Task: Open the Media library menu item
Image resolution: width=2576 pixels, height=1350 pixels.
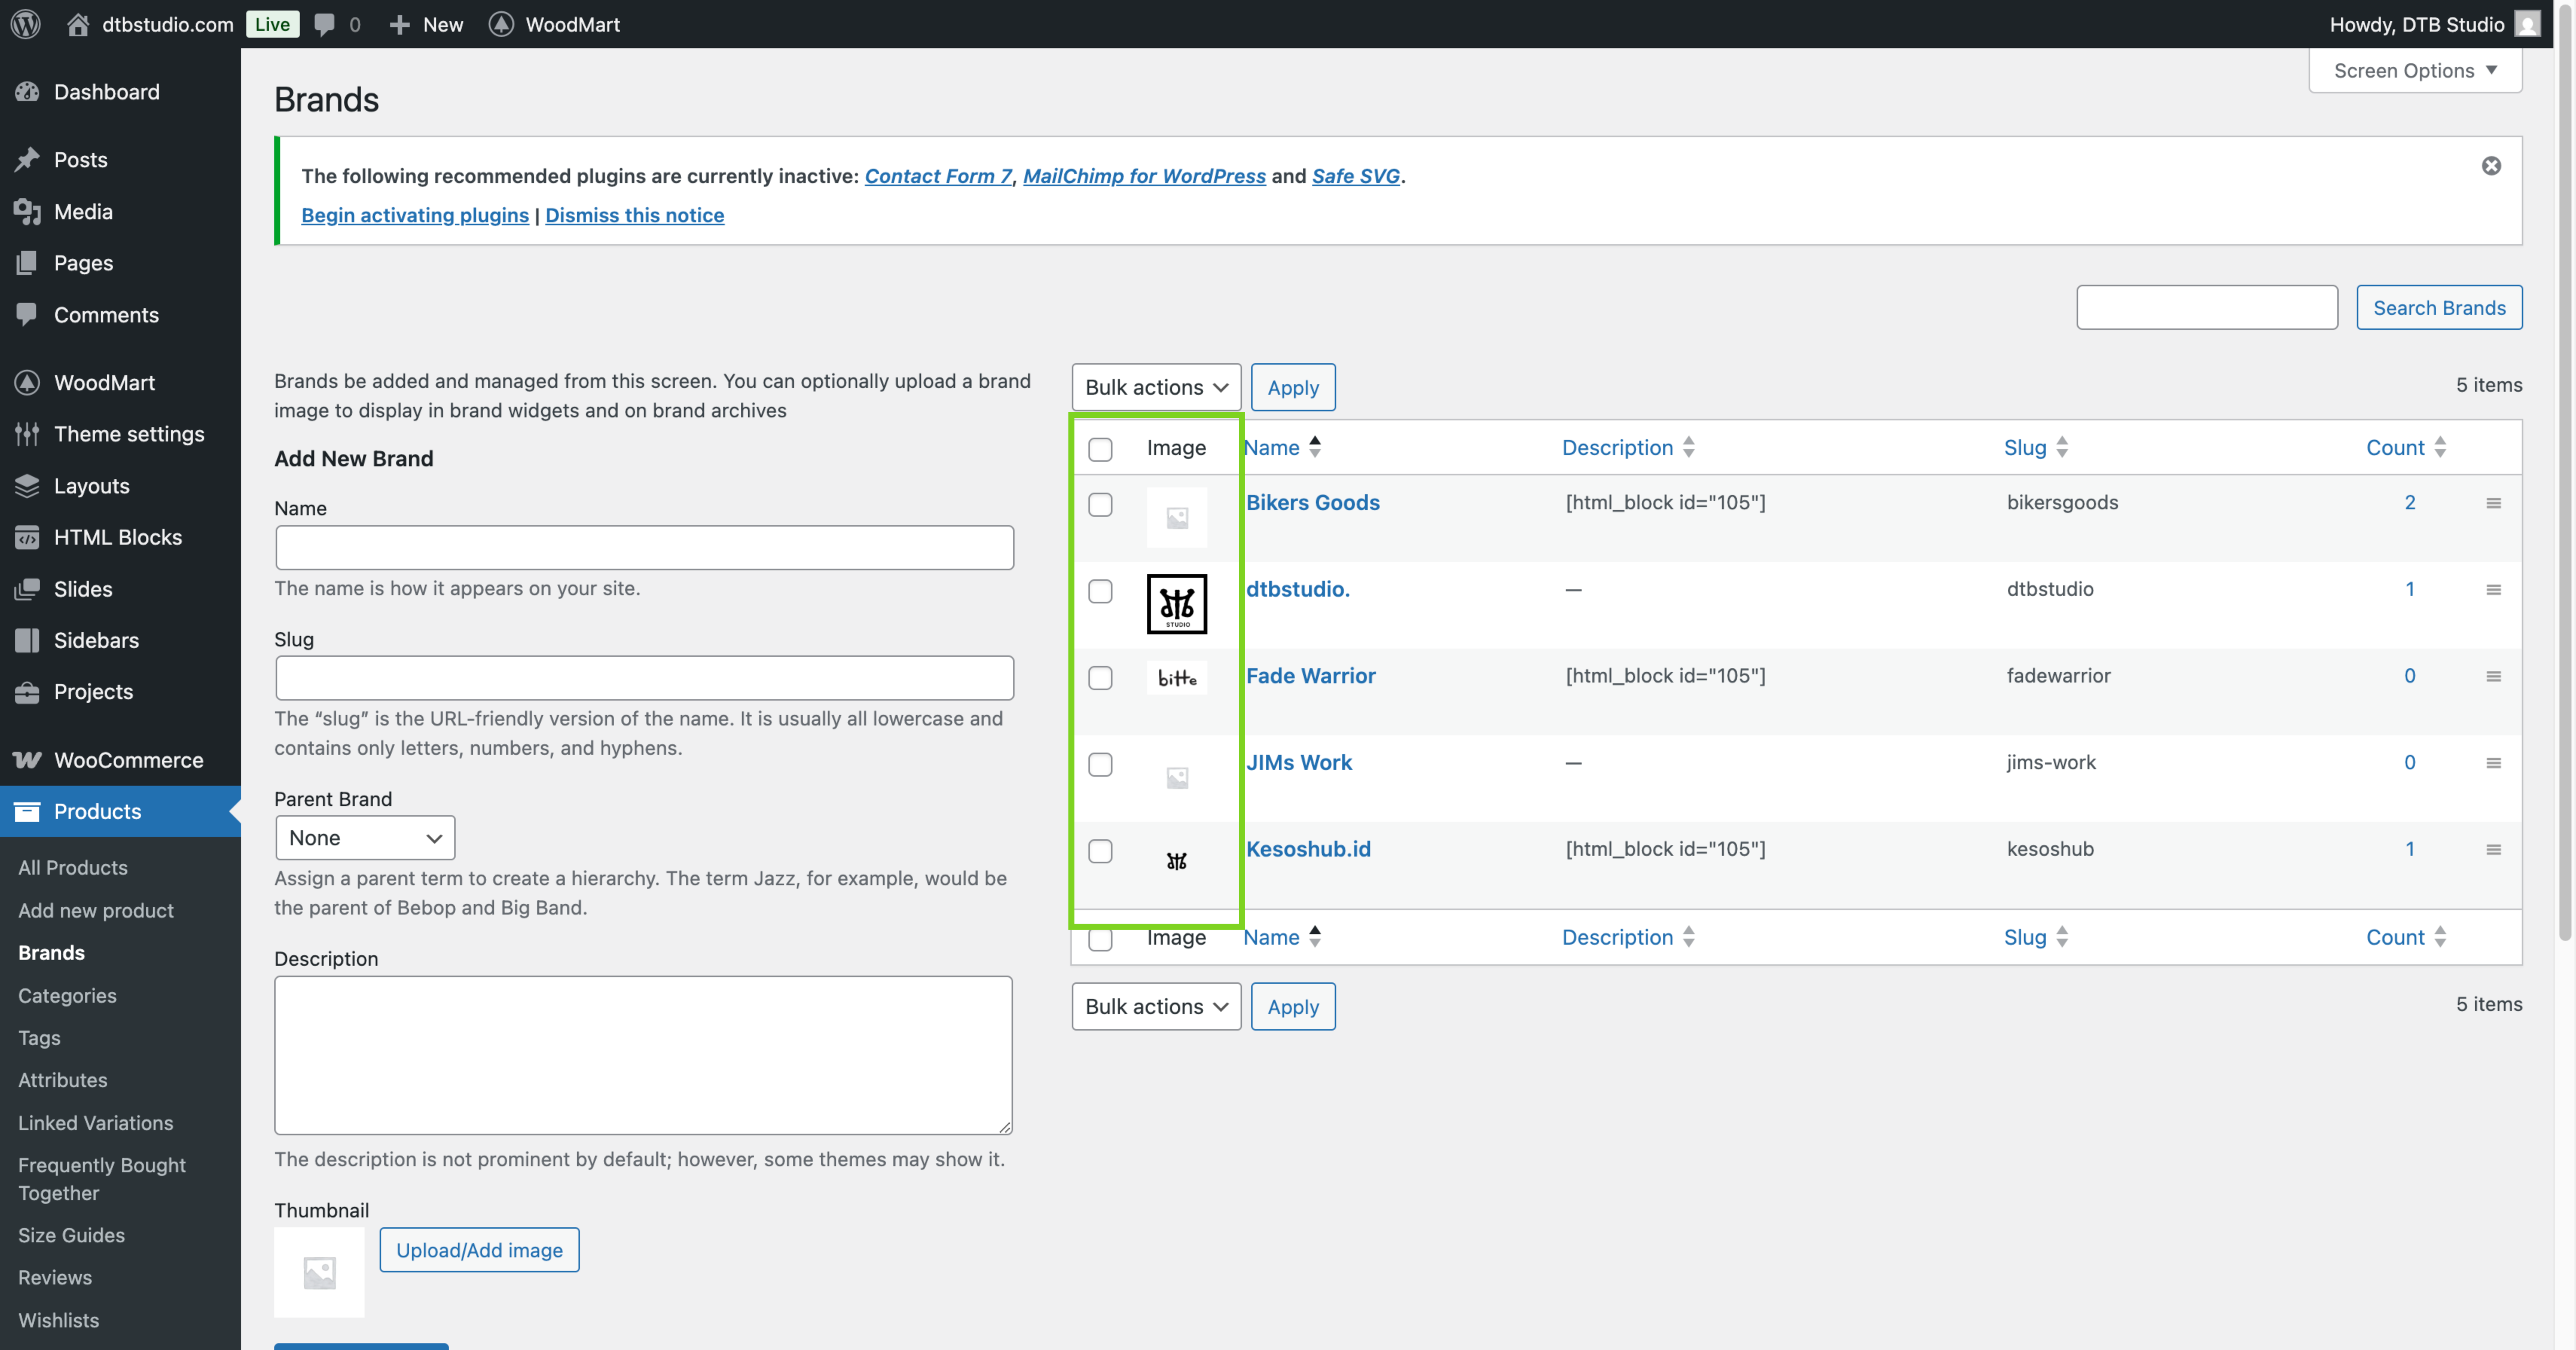Action: (x=120, y=212)
